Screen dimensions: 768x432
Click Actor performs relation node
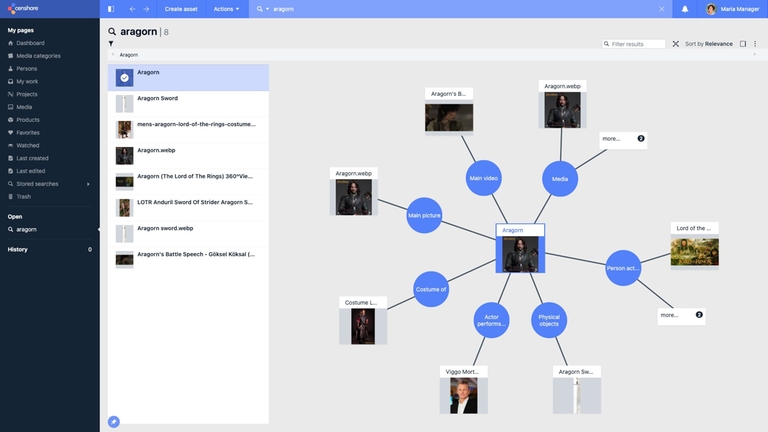click(x=491, y=320)
